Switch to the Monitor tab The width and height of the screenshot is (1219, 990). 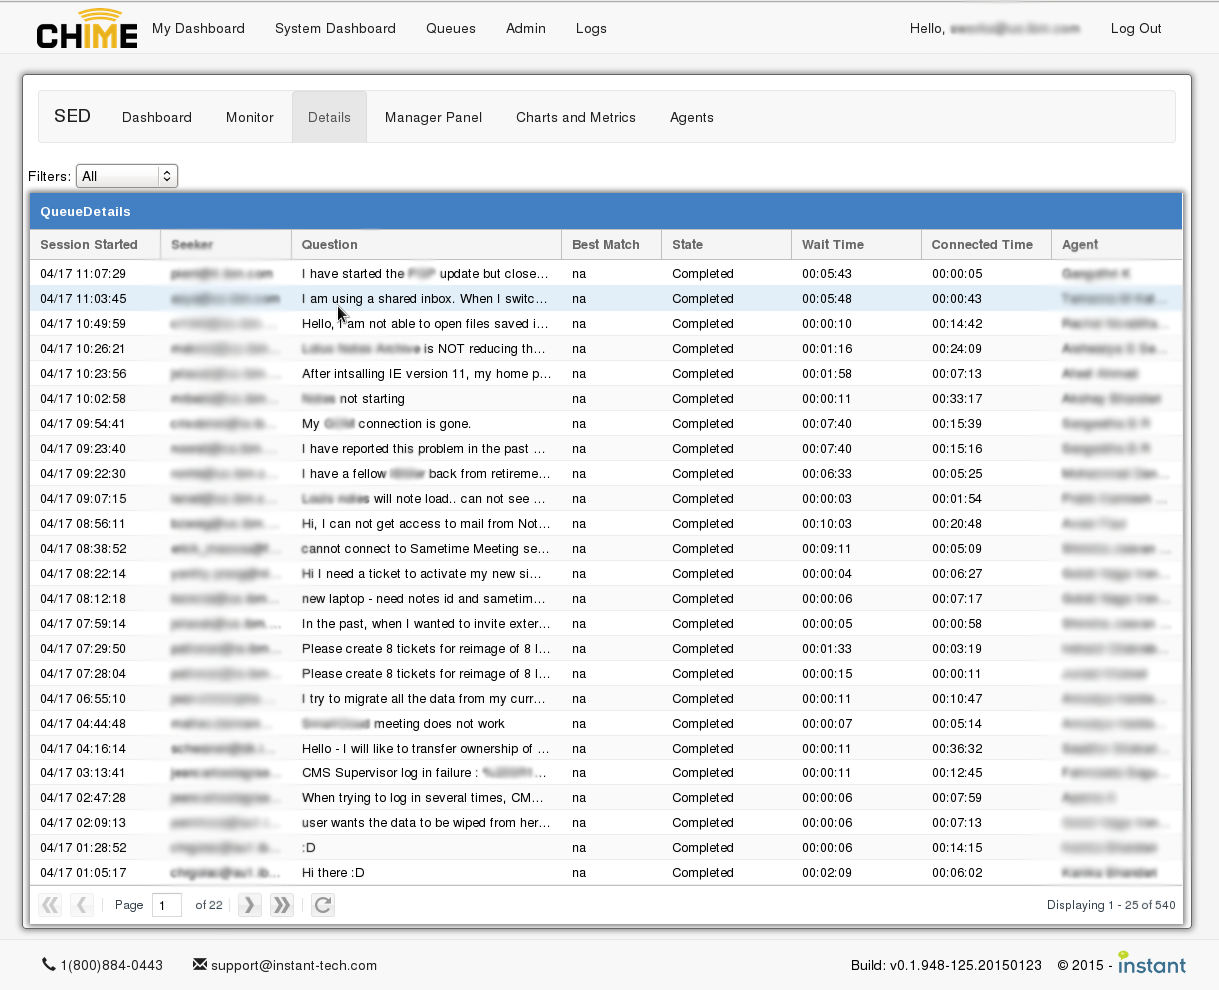250,117
